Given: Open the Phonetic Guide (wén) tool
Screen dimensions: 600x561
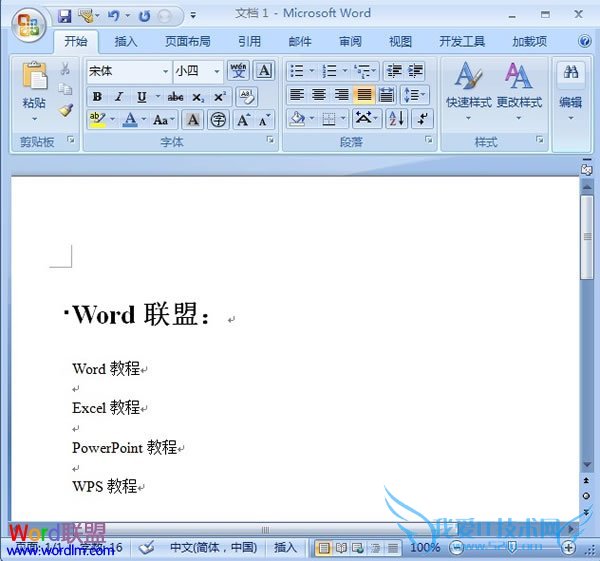Looking at the screenshot, I should [238, 70].
